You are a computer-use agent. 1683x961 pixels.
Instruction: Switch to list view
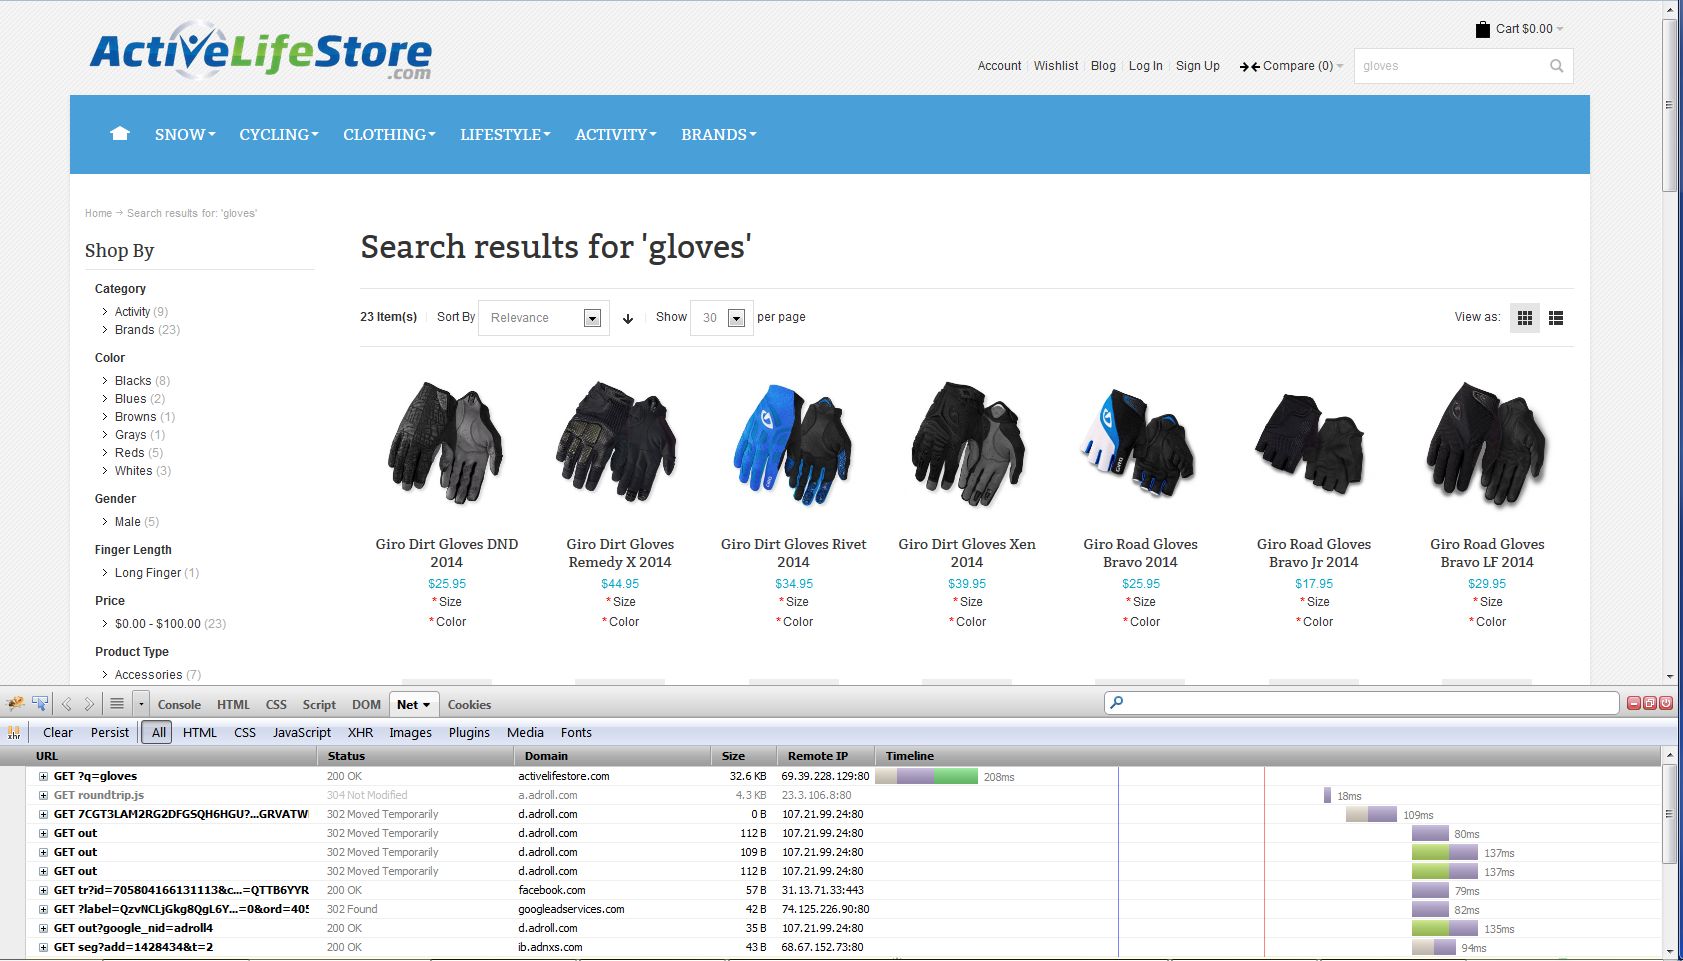pos(1556,318)
